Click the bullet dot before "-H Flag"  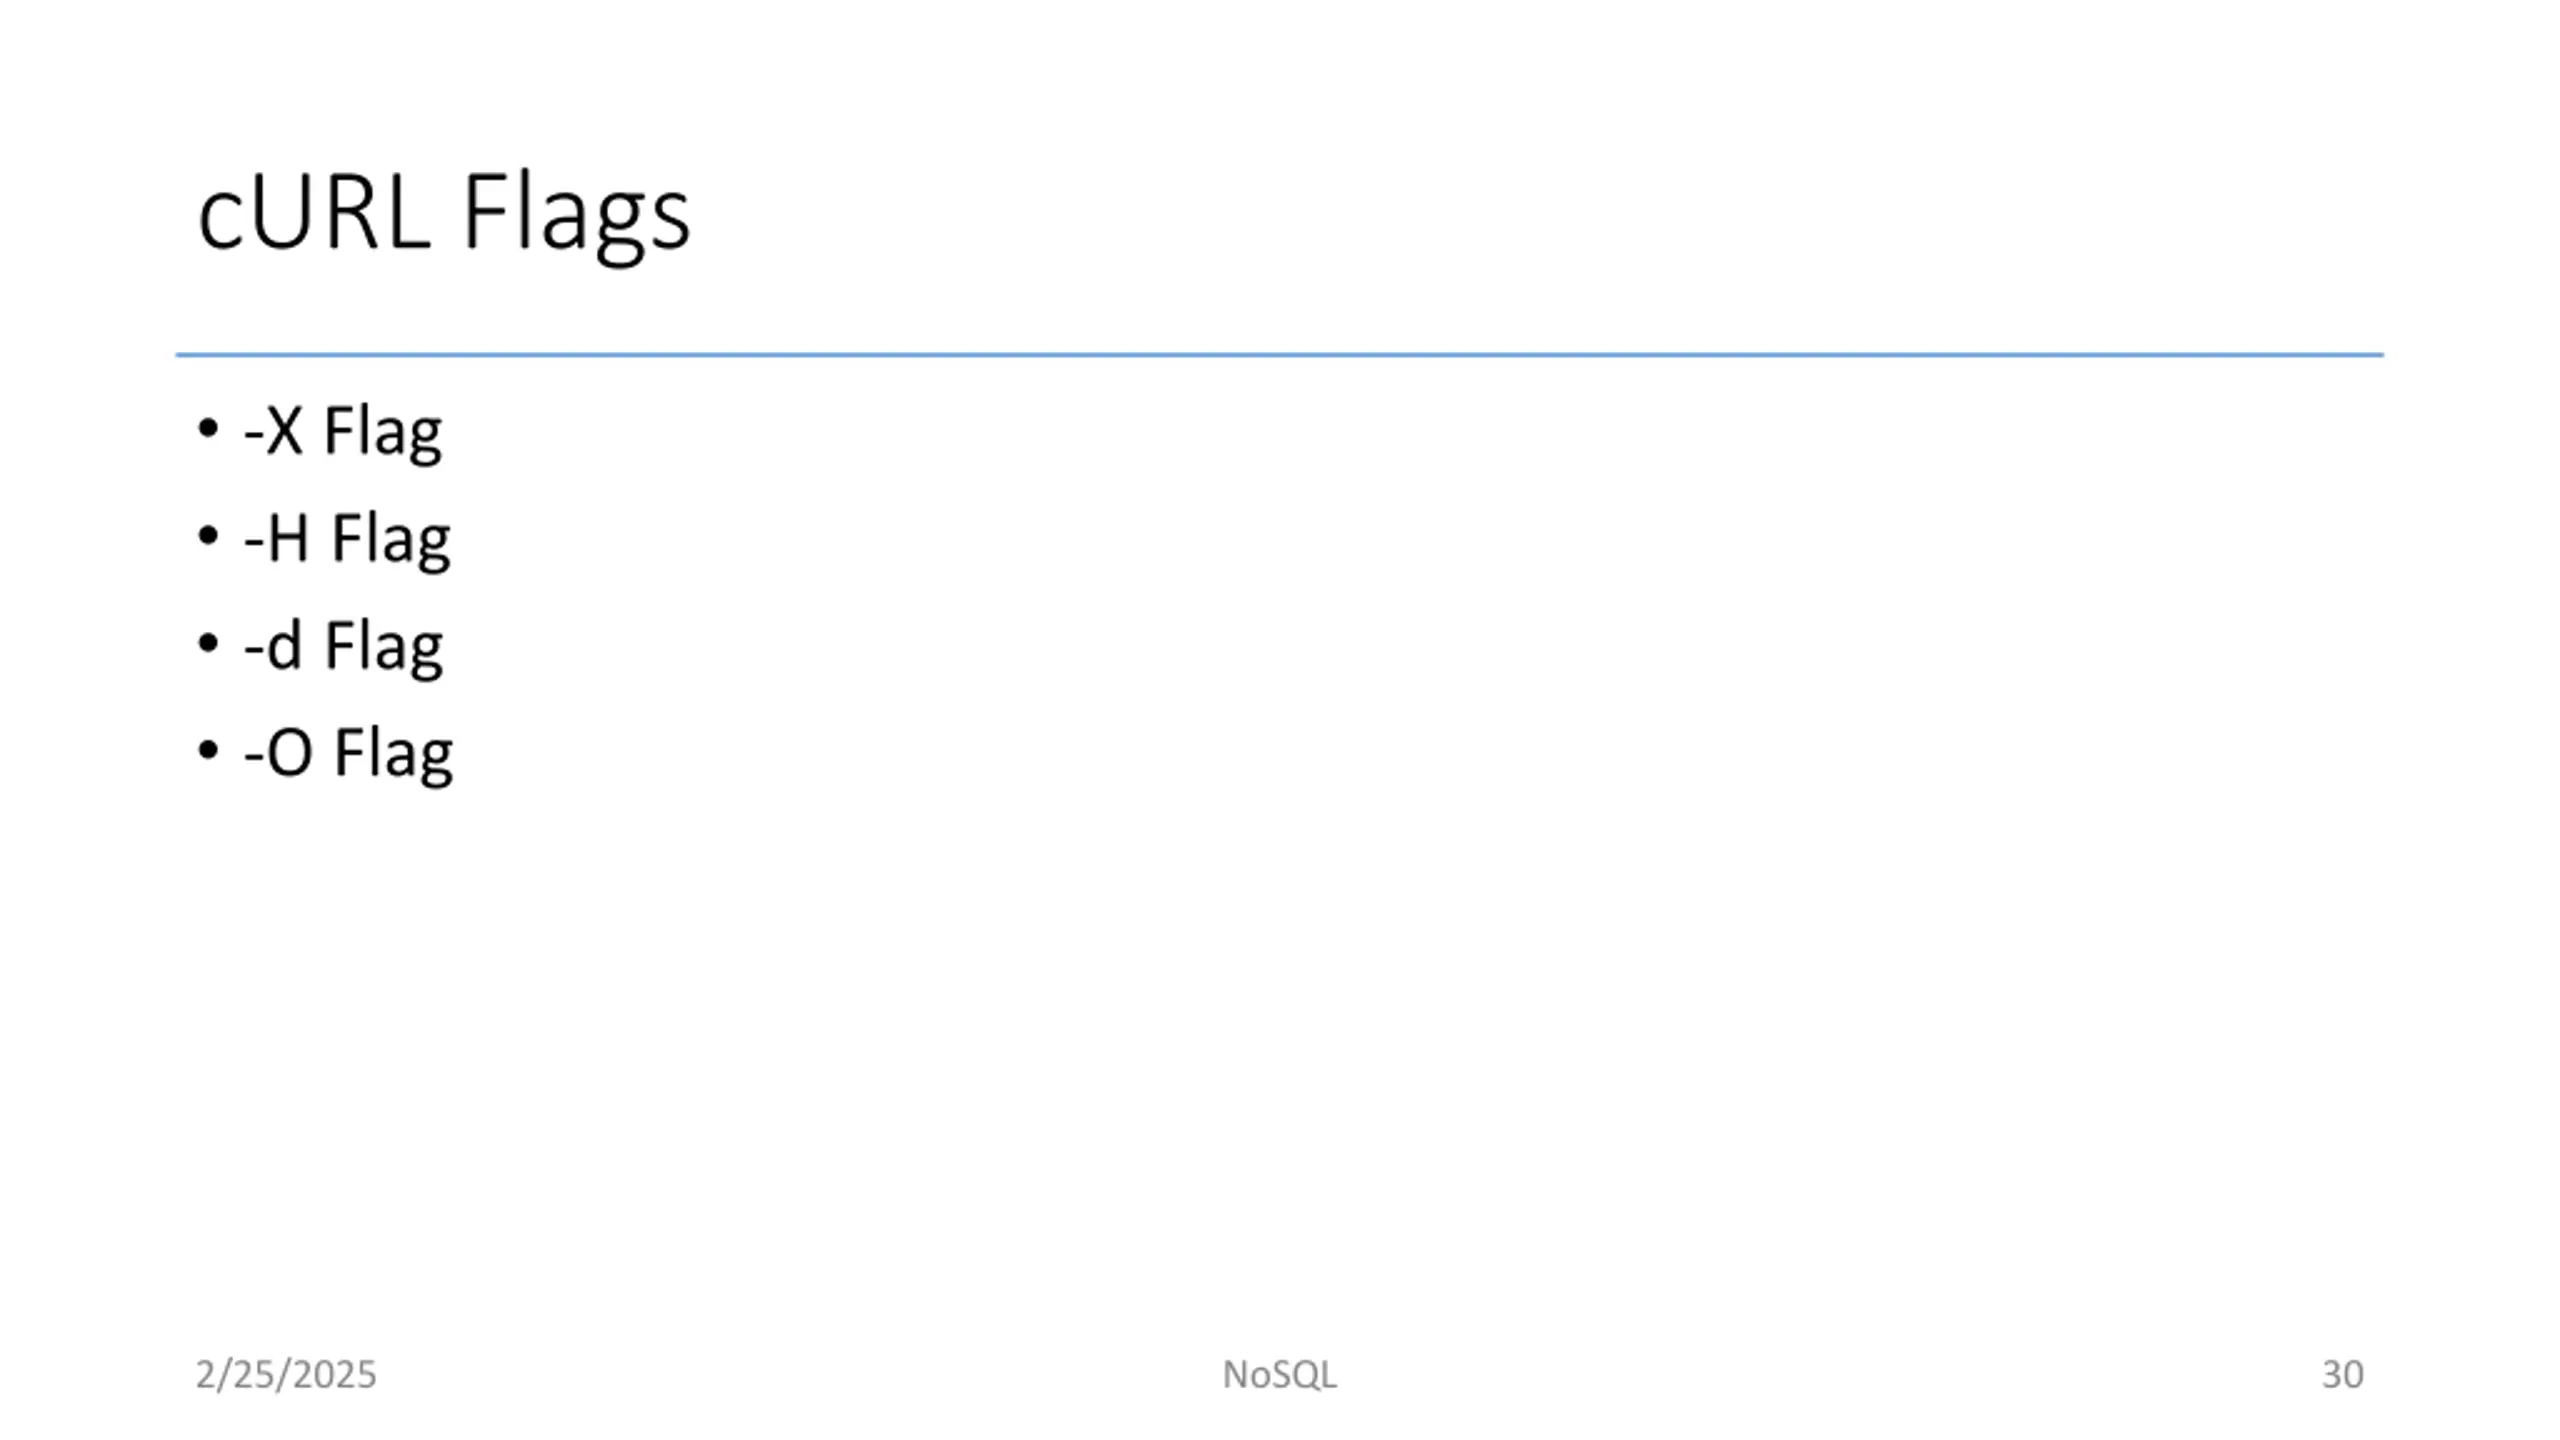tap(208, 536)
